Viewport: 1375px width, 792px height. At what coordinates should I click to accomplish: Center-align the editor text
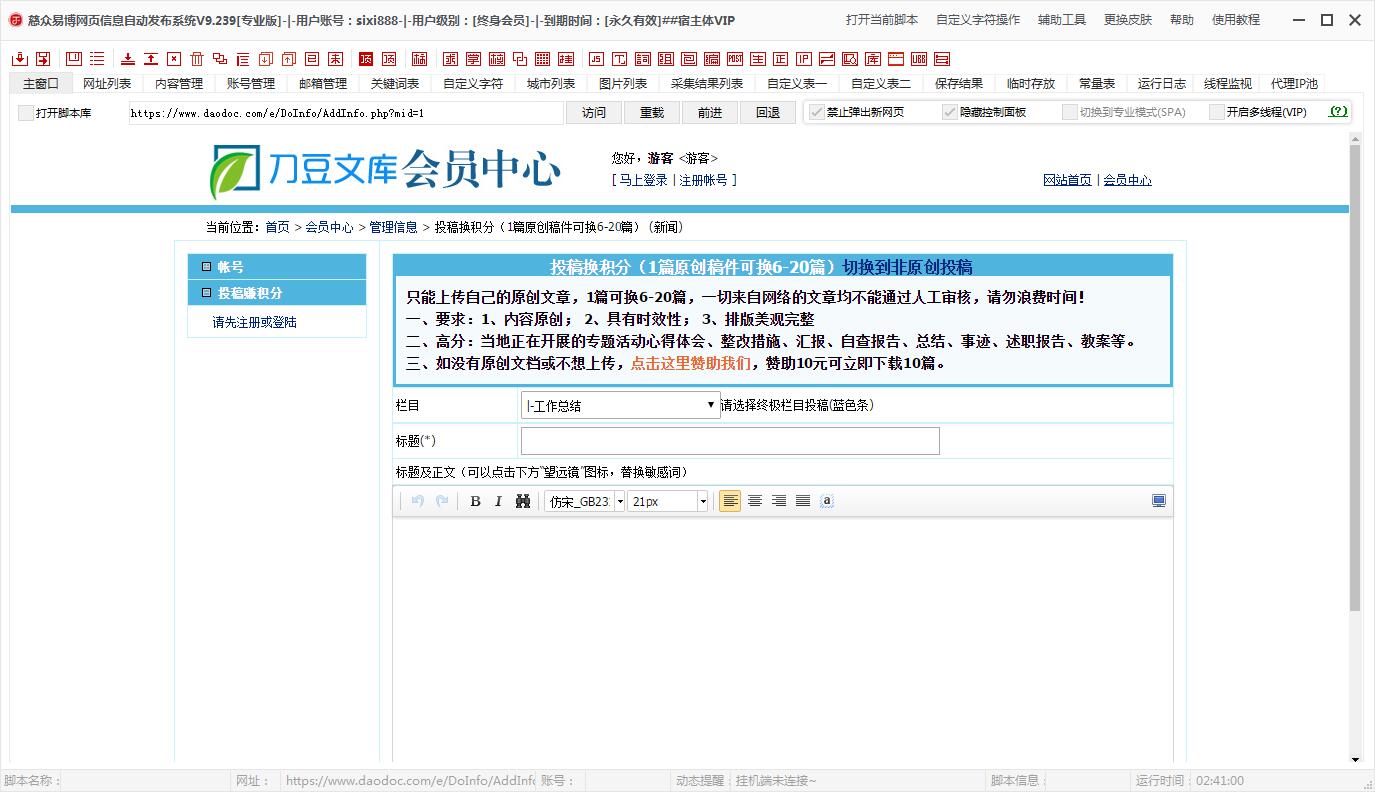point(755,501)
